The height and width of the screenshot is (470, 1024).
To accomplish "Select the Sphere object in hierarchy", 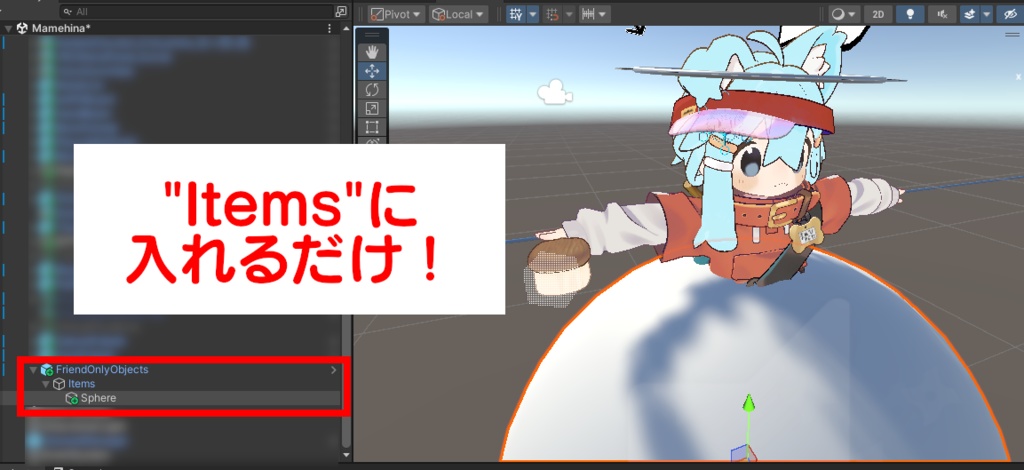I will (98, 398).
